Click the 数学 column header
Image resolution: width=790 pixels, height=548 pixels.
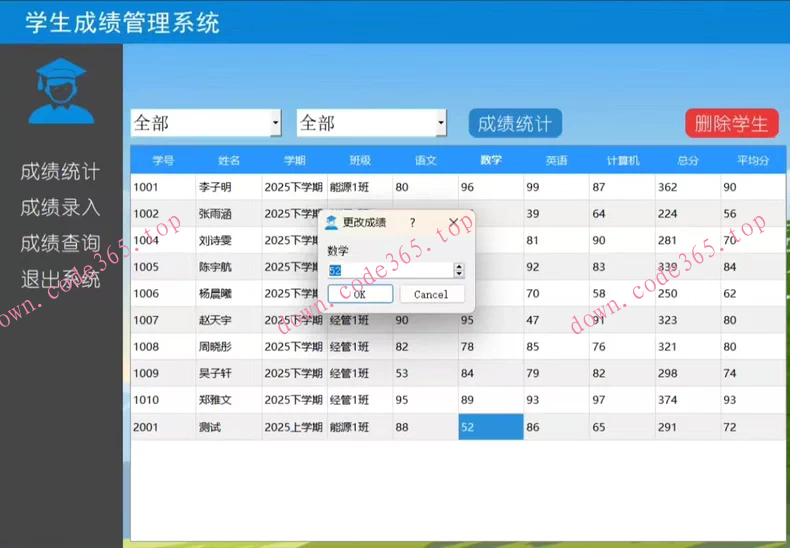click(x=491, y=161)
